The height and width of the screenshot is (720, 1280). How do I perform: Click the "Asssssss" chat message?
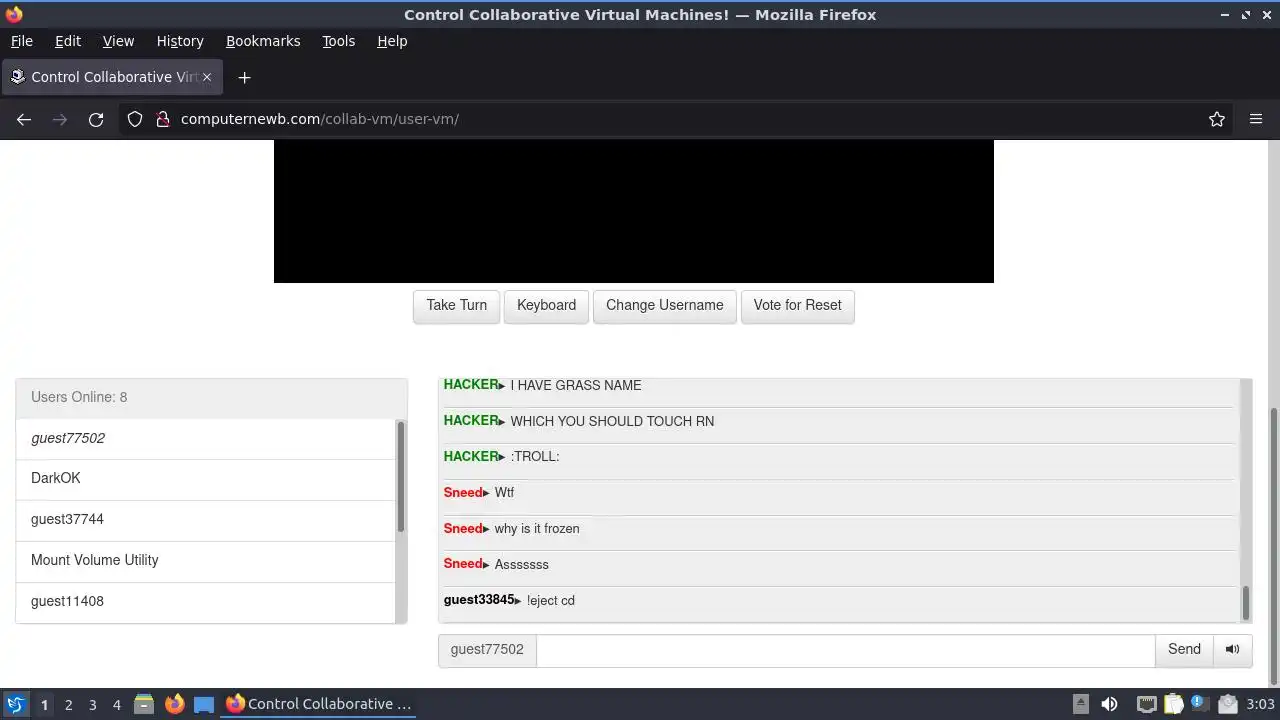tap(521, 565)
